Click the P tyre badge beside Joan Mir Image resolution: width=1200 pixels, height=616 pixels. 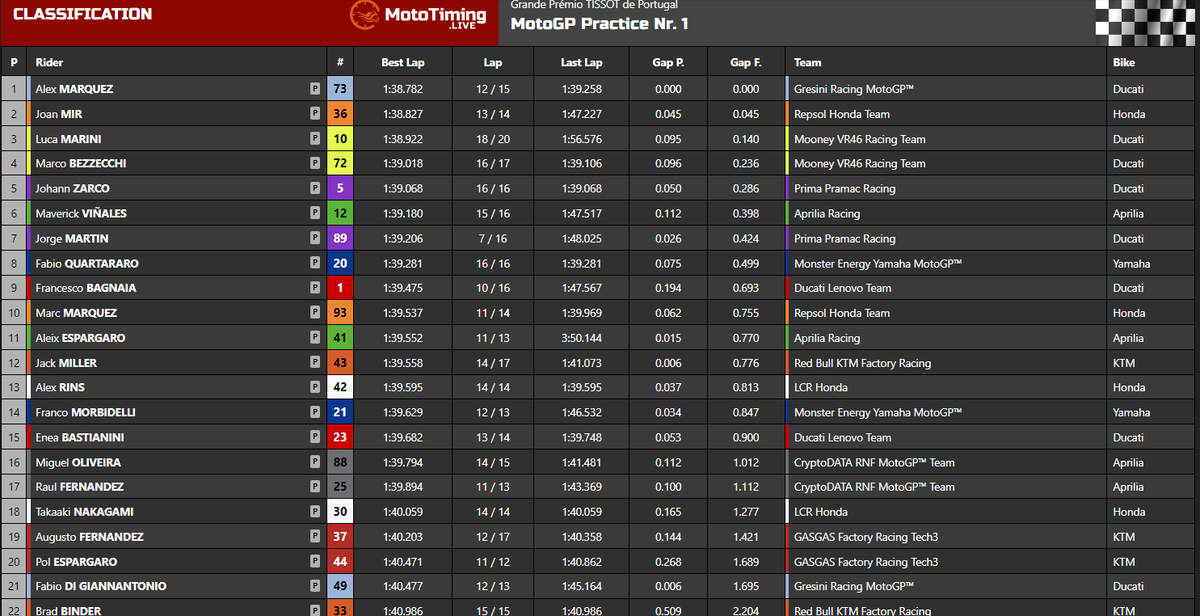tap(315, 114)
